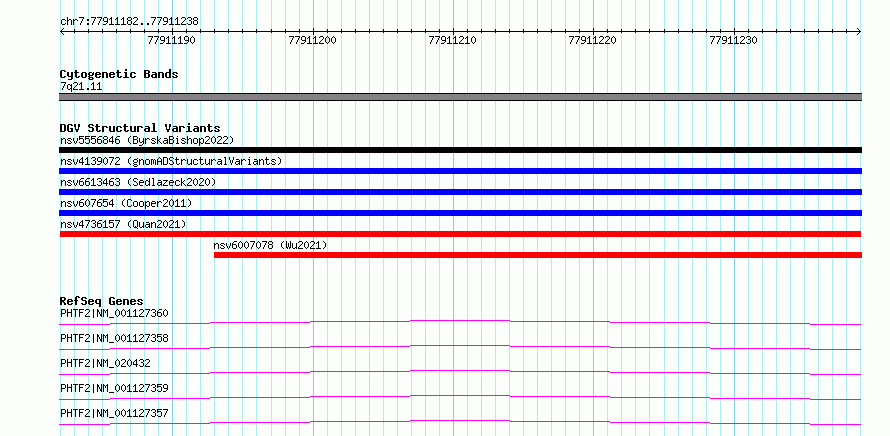Select PHTF2|NM_001127359 transcript label

[x=114, y=388]
